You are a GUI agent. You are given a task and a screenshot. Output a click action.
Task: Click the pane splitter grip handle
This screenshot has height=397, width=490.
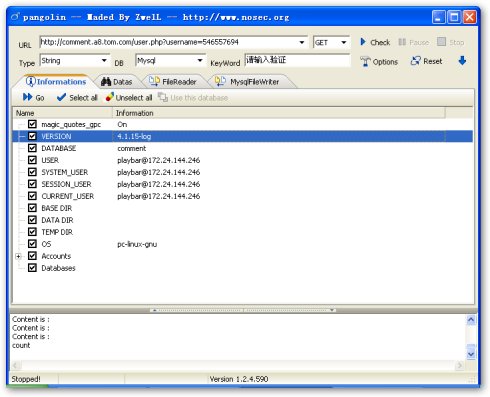(x=243, y=310)
